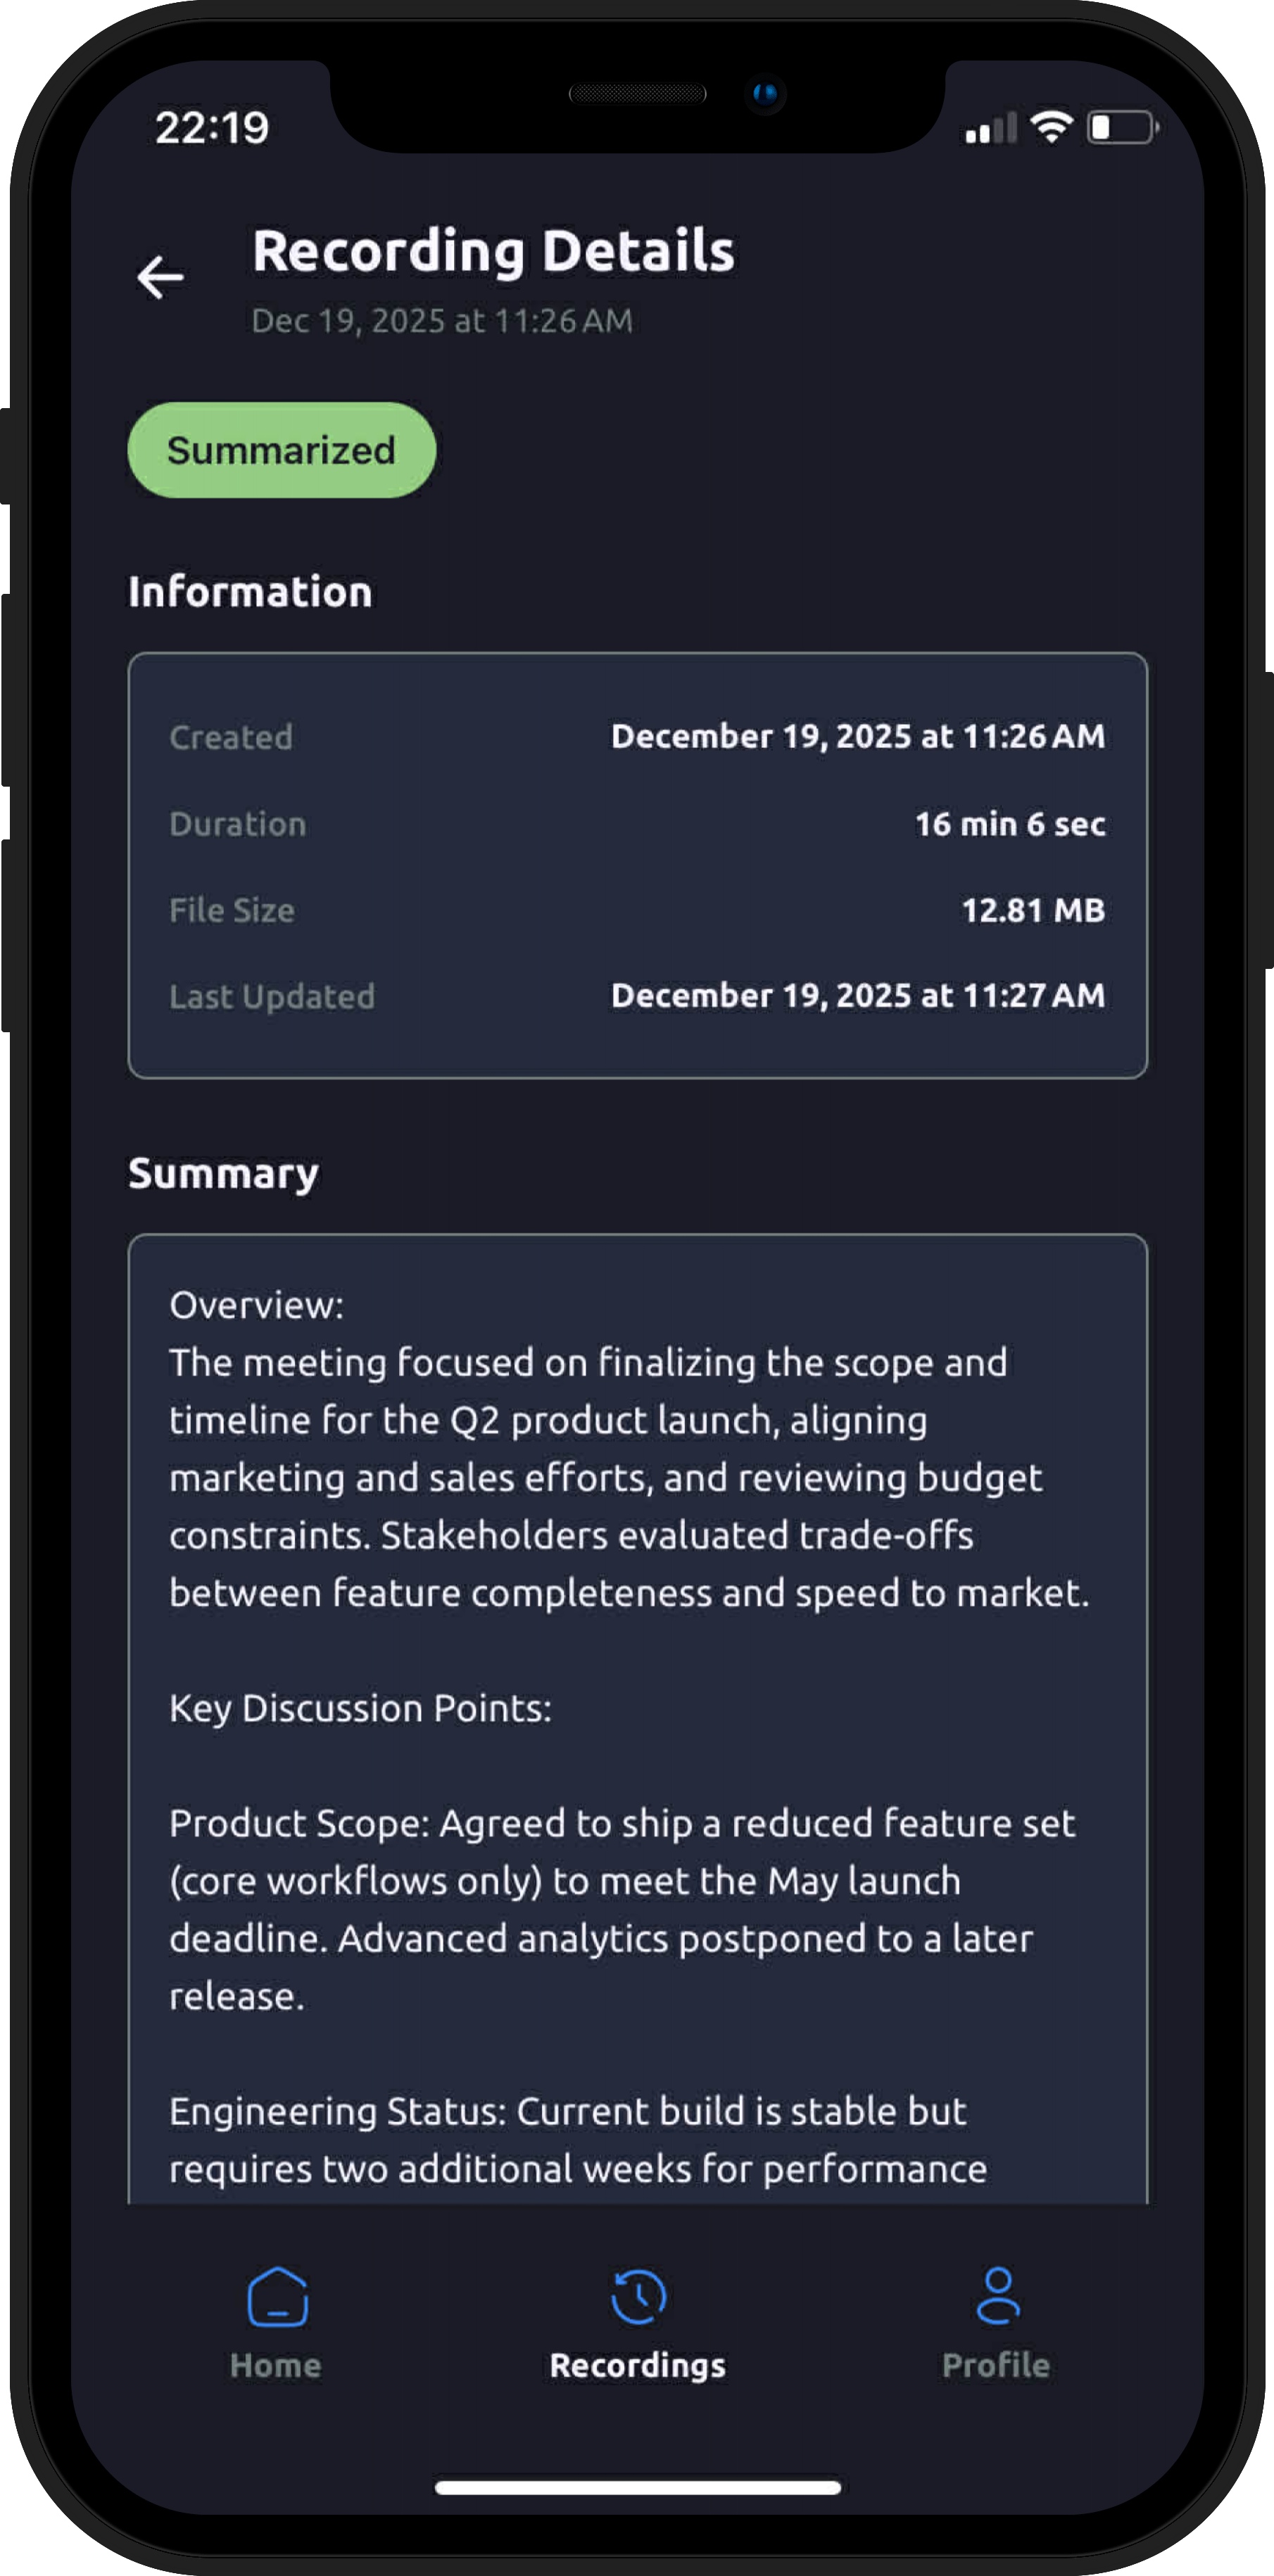Tap the Duration row value

tap(1009, 824)
